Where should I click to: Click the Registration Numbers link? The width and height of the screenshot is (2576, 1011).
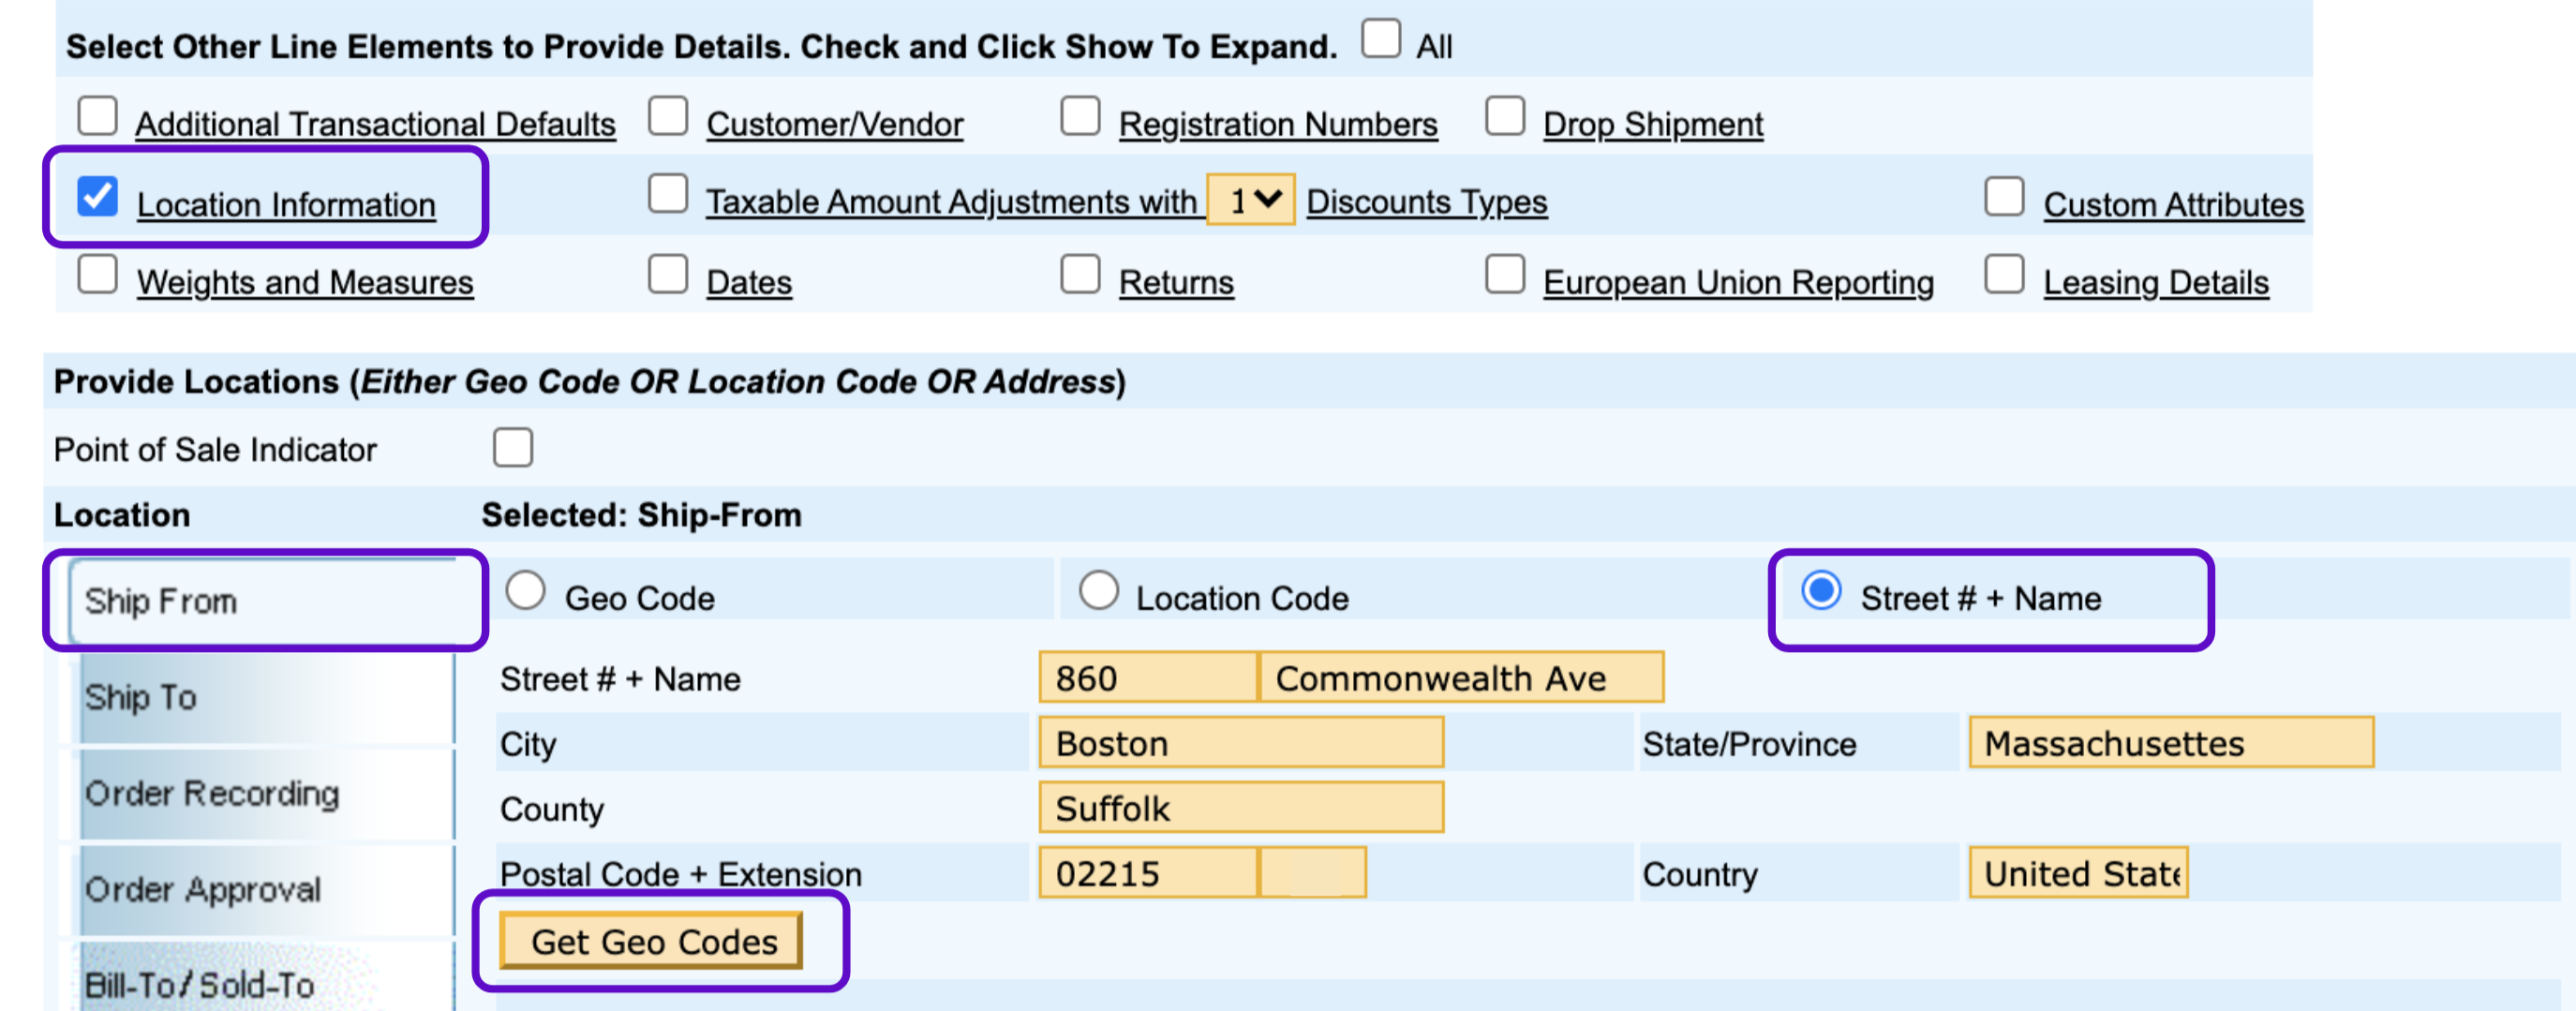[1277, 125]
